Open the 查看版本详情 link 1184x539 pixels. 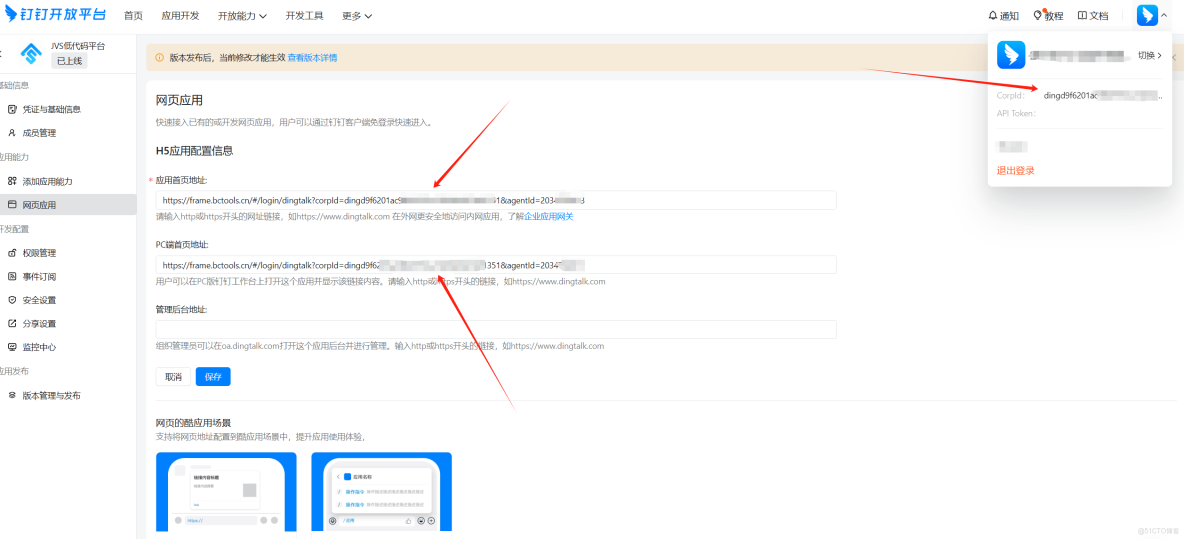coord(312,57)
